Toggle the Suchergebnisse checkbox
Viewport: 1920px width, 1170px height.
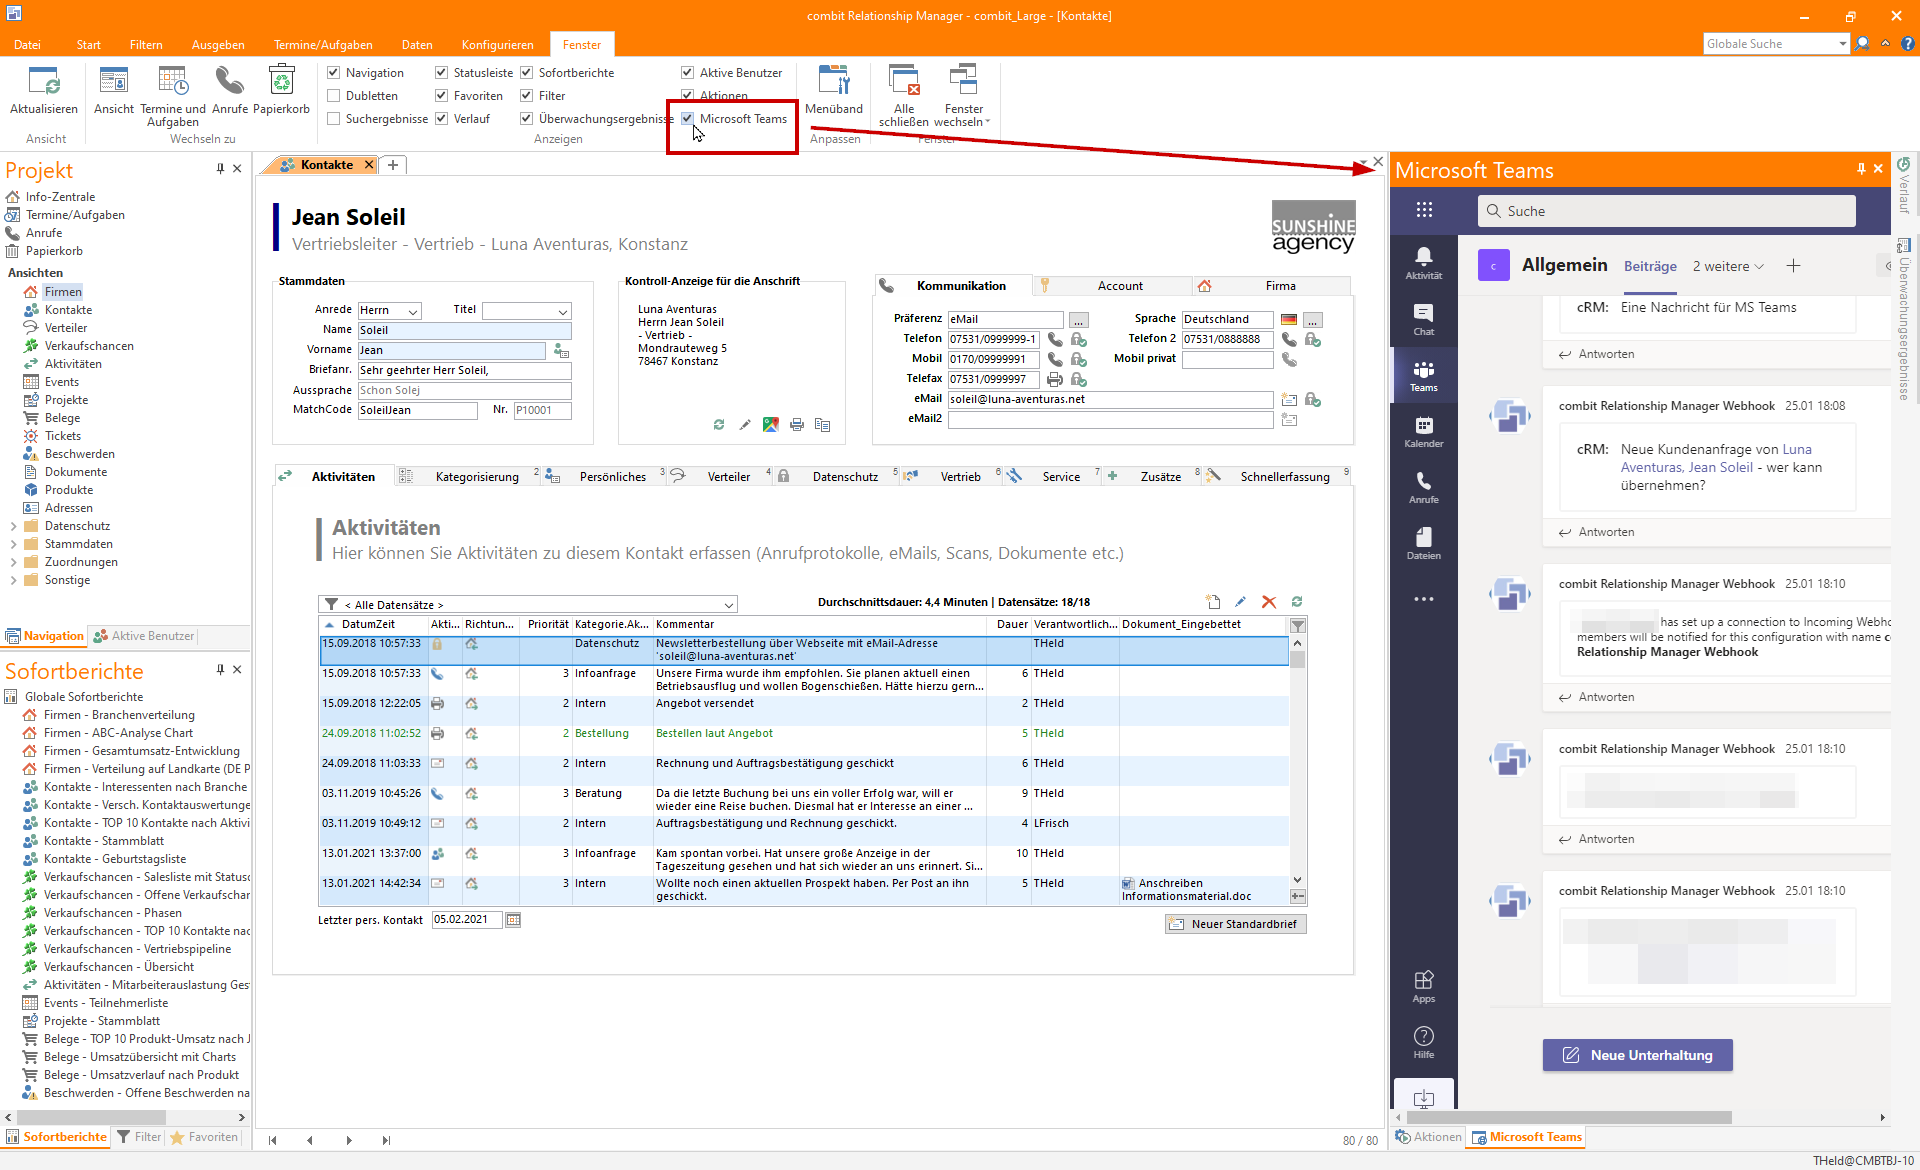(x=334, y=119)
